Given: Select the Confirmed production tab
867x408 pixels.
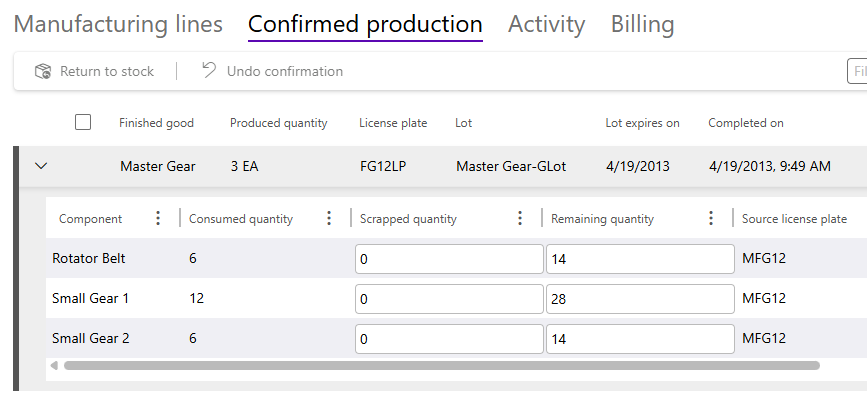Looking at the screenshot, I should pyautogui.click(x=365, y=24).
